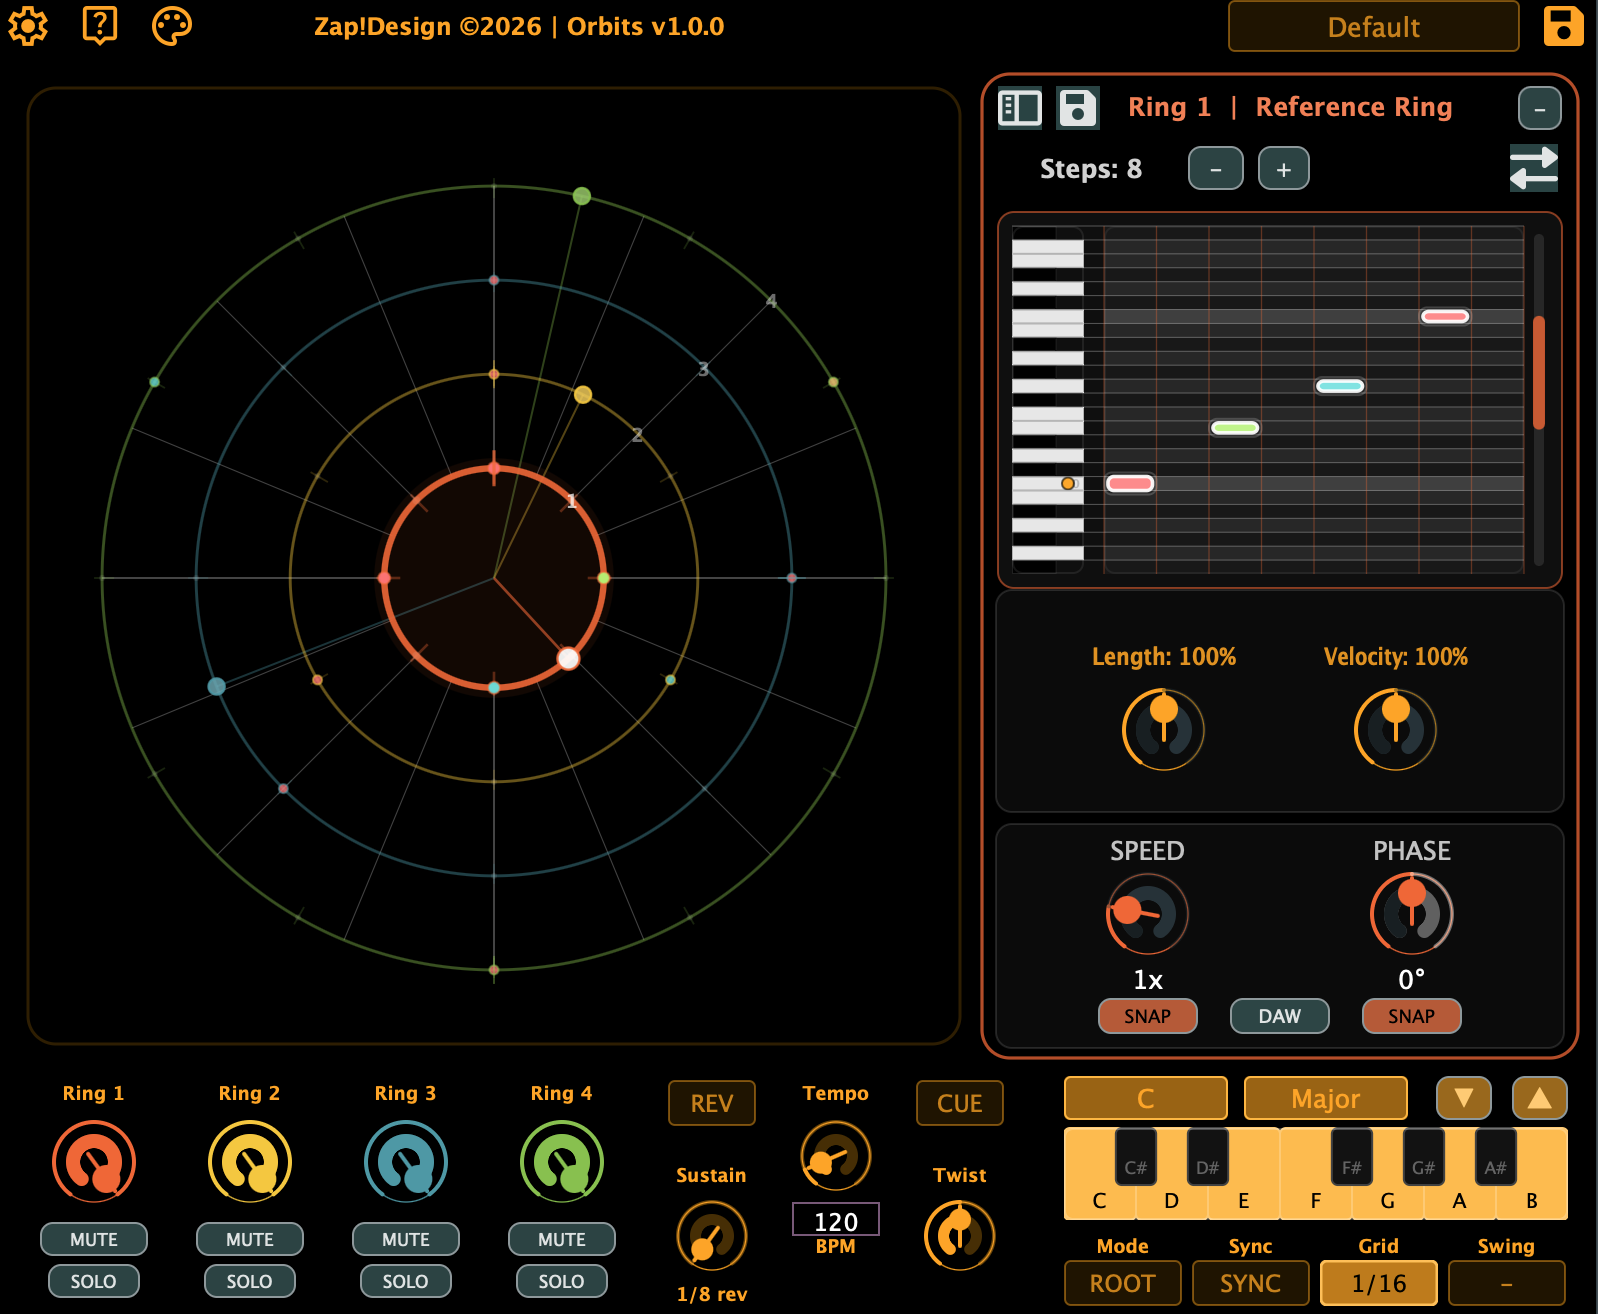This screenshot has height=1314, width=1598.
Task: Click the Twist knob
Action: click(960, 1235)
